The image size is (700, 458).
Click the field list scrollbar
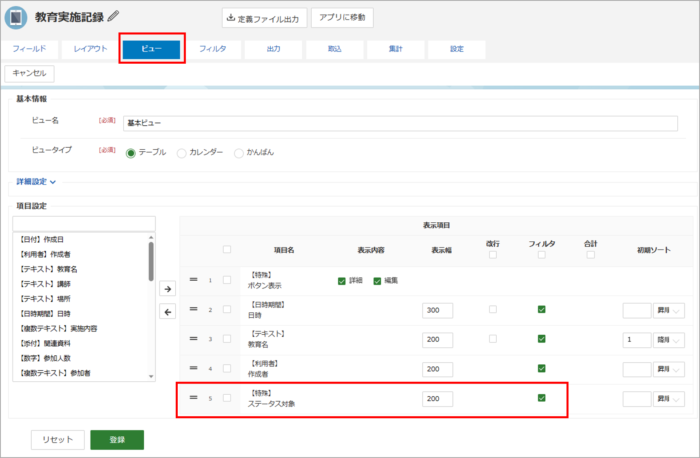(151, 261)
